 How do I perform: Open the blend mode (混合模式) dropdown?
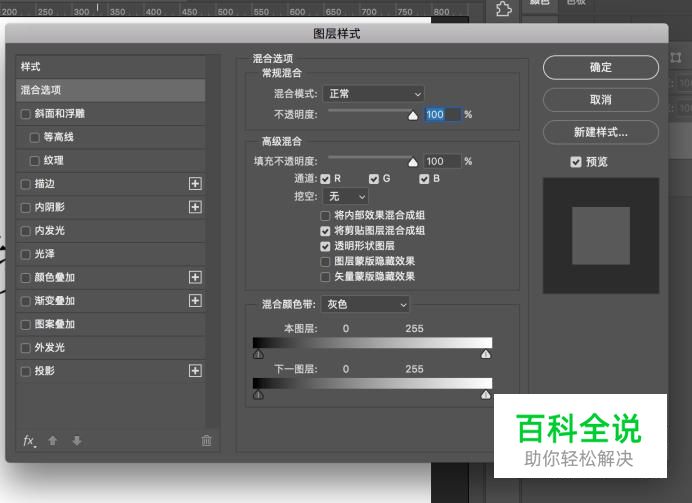point(374,94)
